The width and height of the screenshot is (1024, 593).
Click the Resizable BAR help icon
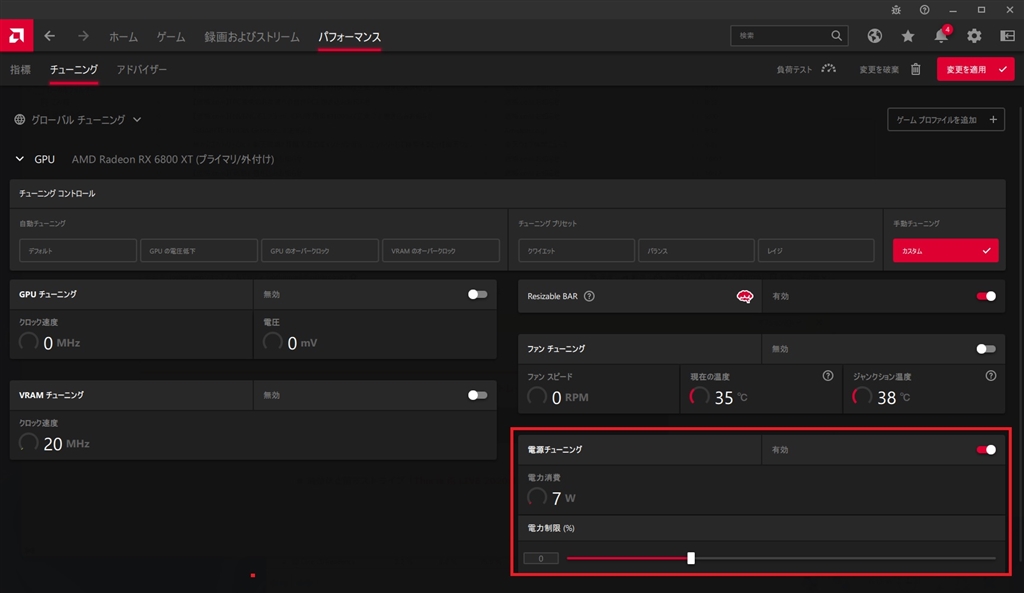(x=589, y=296)
